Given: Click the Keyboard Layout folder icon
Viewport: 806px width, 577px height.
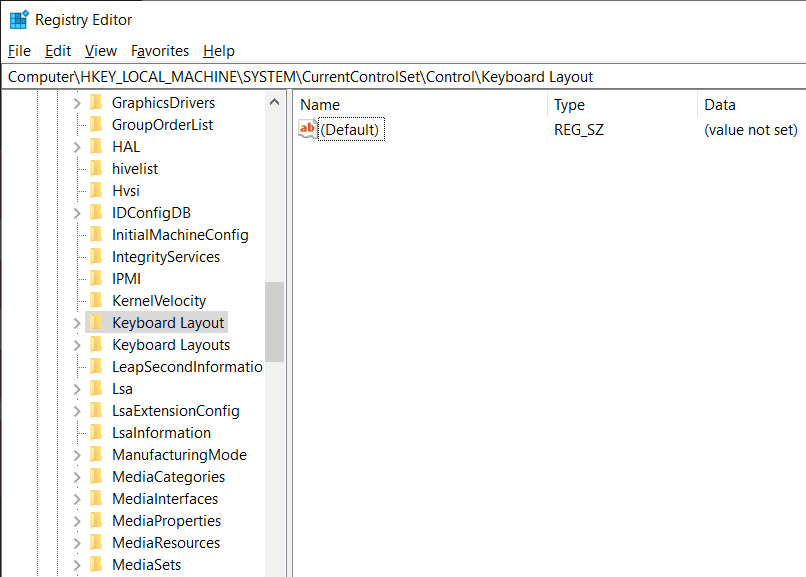Looking at the screenshot, I should [96, 323].
